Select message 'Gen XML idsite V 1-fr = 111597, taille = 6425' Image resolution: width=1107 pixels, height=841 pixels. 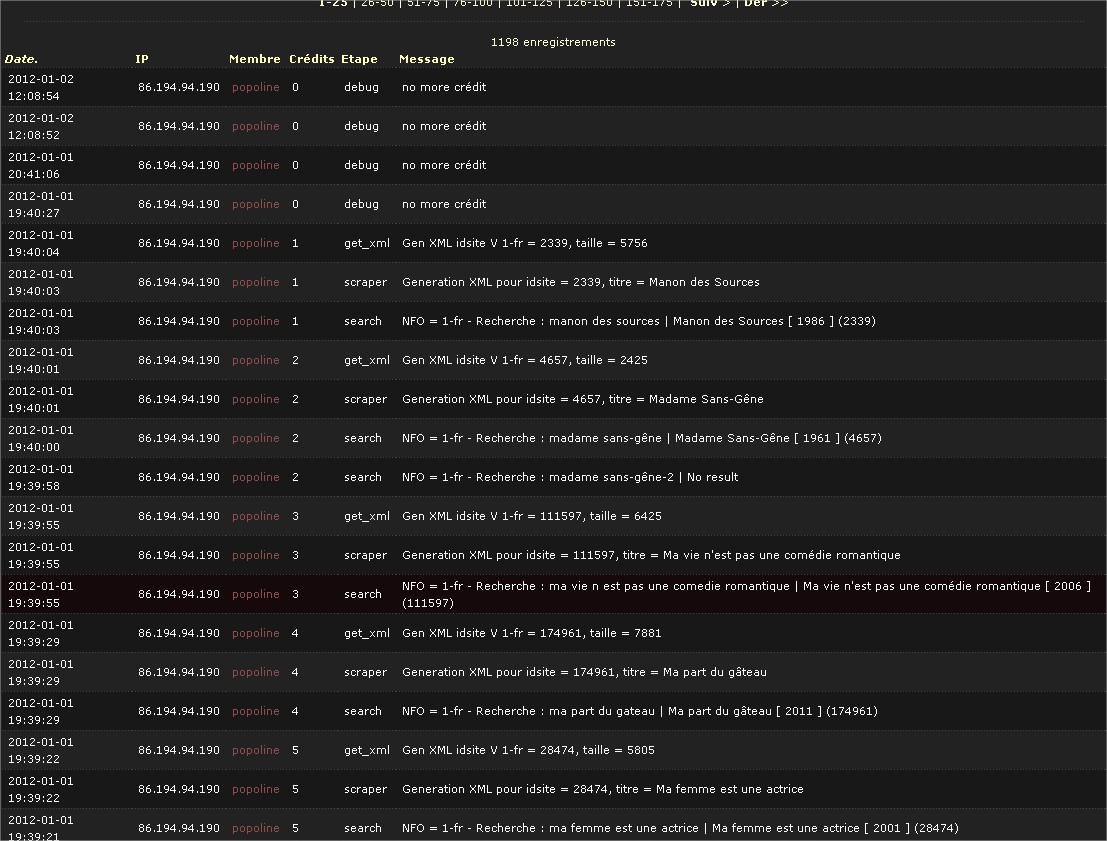point(532,516)
